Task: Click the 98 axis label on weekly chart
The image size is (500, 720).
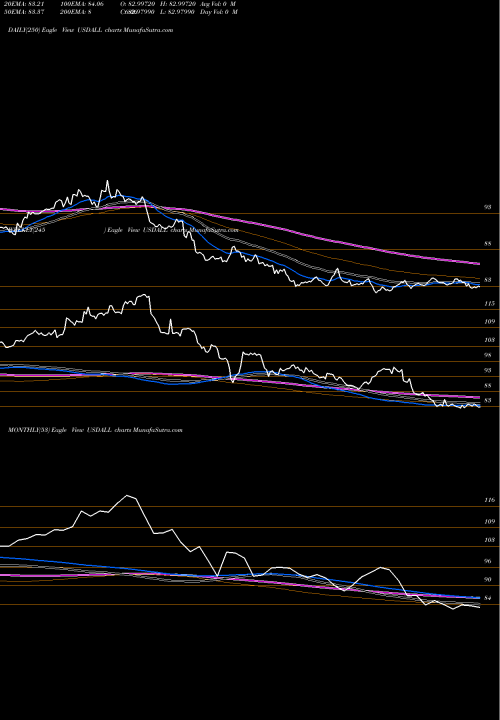Action: (487, 355)
